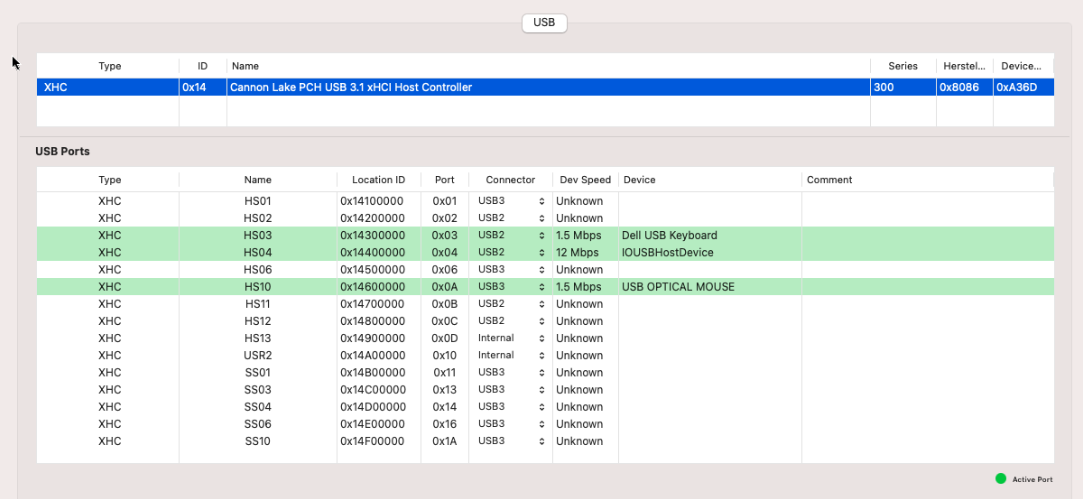This screenshot has height=499, width=1083.
Task: Click the Comment column header
Action: click(x=829, y=180)
